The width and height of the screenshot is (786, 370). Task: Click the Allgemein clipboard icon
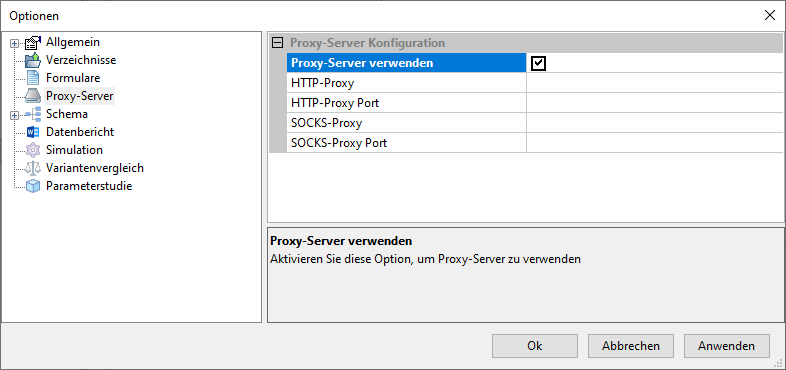(x=33, y=43)
